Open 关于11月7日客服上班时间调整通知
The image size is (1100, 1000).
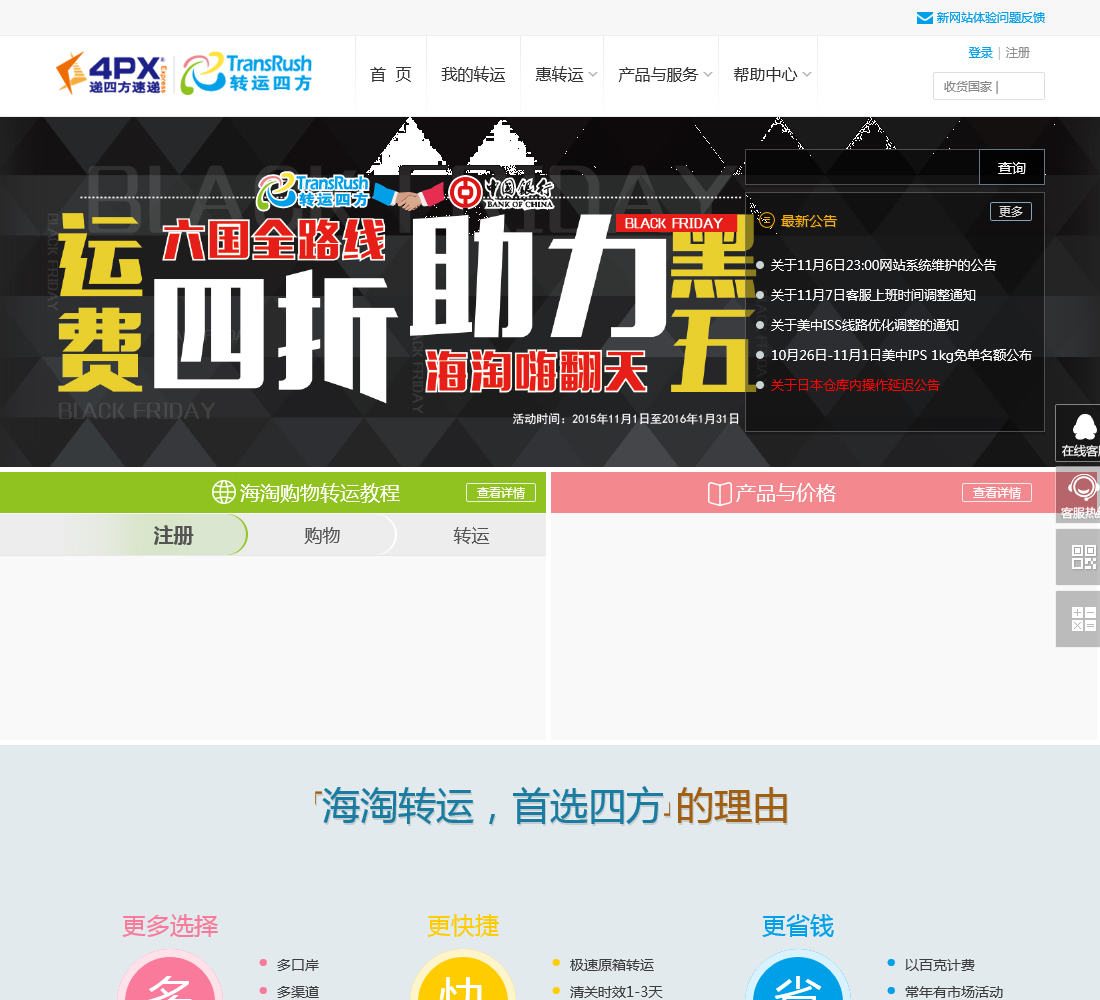(x=873, y=295)
